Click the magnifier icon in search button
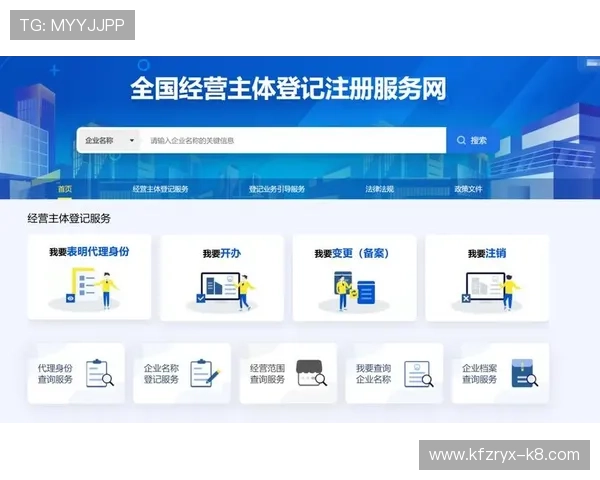 (461, 140)
